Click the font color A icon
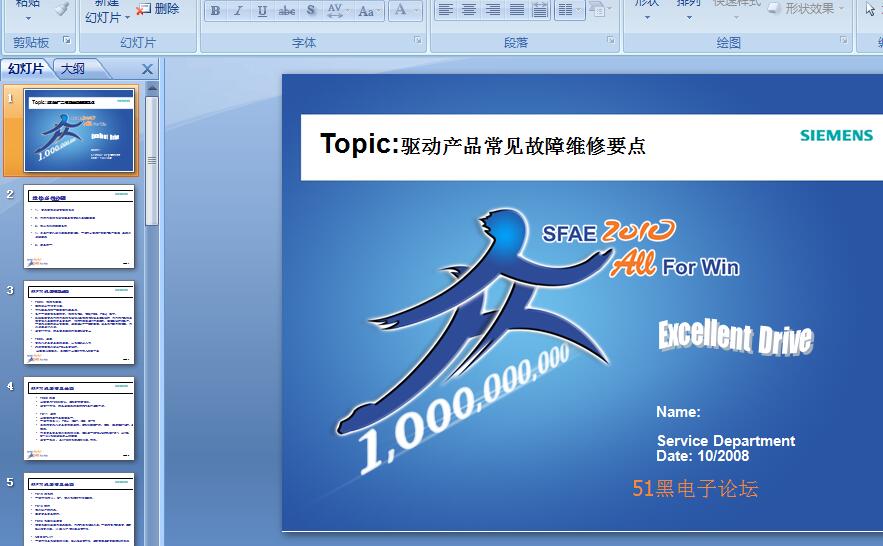 coord(400,10)
